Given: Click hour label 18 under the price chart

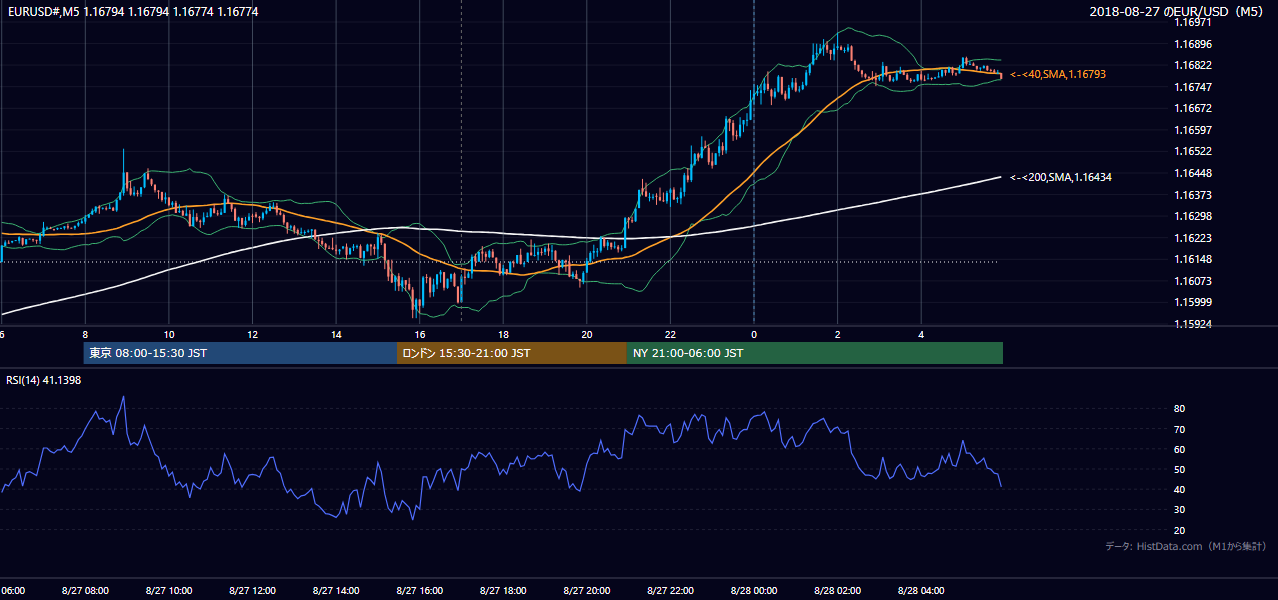Looking at the screenshot, I should [x=503, y=335].
